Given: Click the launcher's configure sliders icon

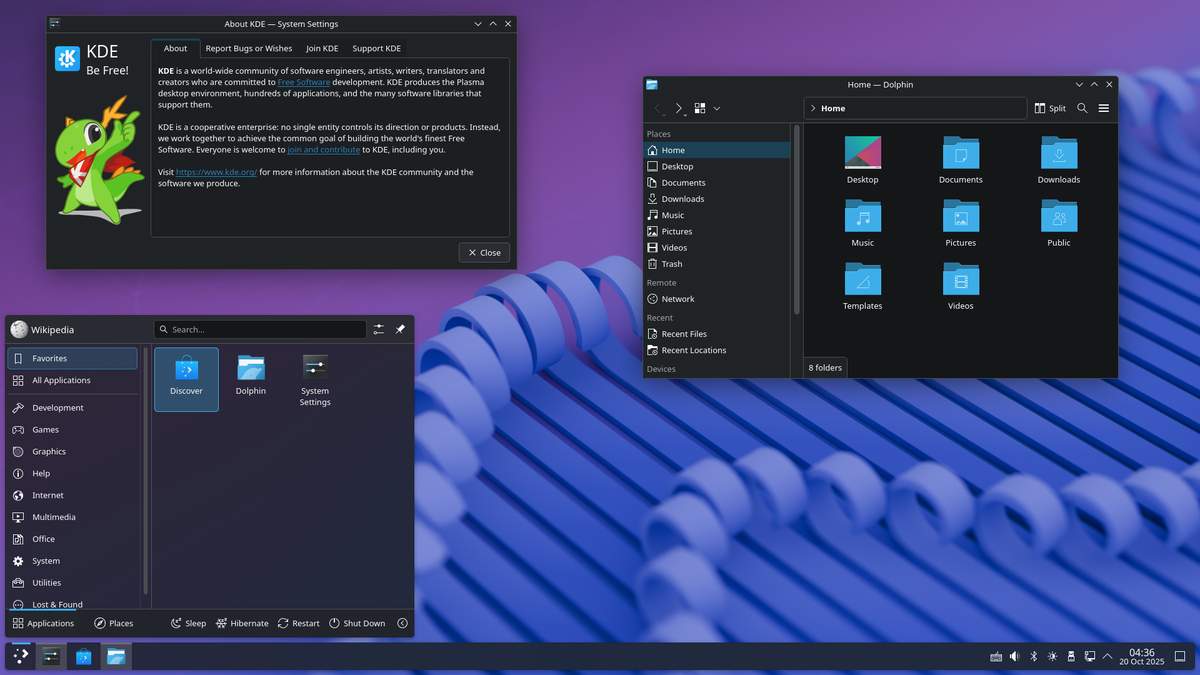Looking at the screenshot, I should [x=379, y=329].
